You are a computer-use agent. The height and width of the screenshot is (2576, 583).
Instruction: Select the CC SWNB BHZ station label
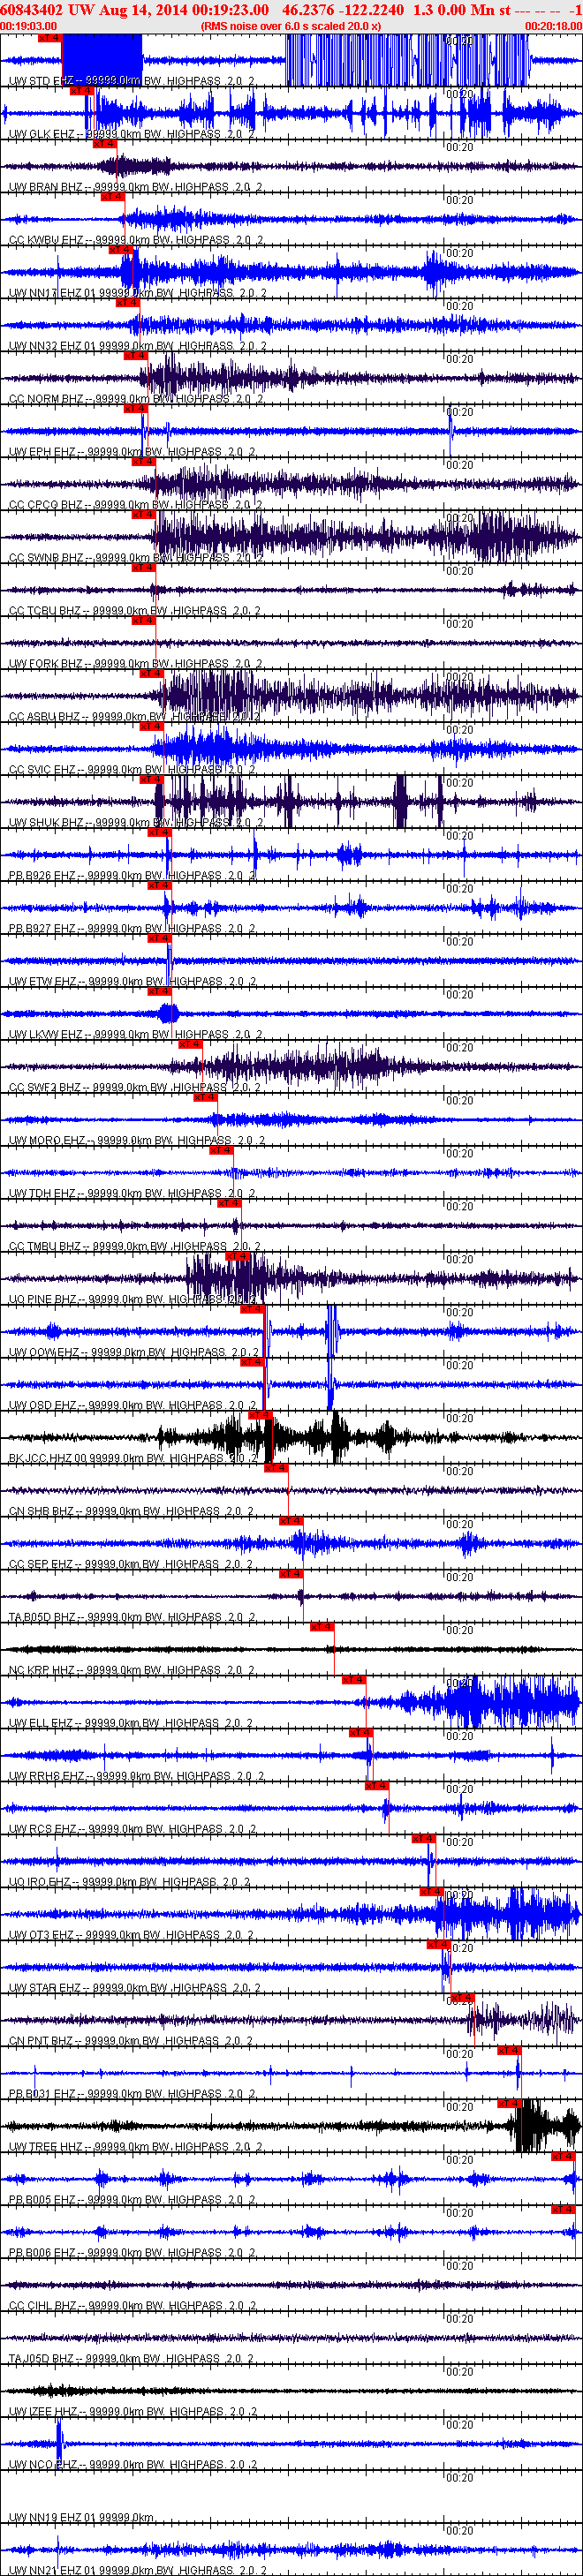pos(136,558)
